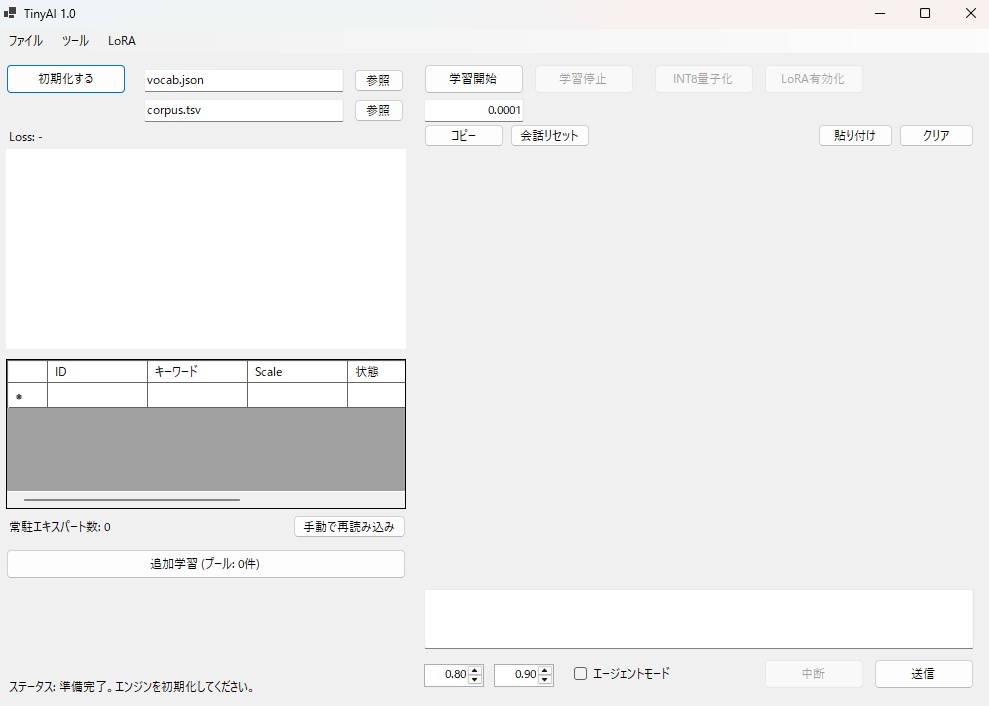Focus the 0.90 numeric field
Viewport: 989px width, 706px height.
pos(517,674)
